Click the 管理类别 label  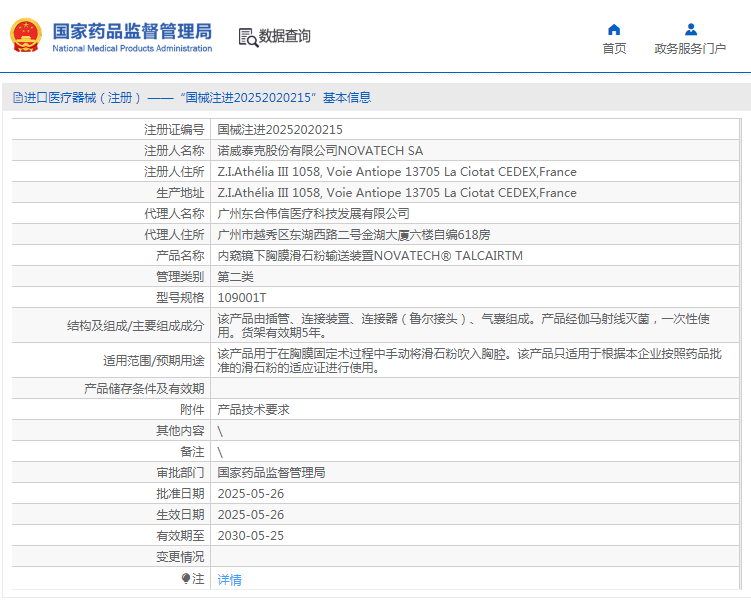(180, 277)
